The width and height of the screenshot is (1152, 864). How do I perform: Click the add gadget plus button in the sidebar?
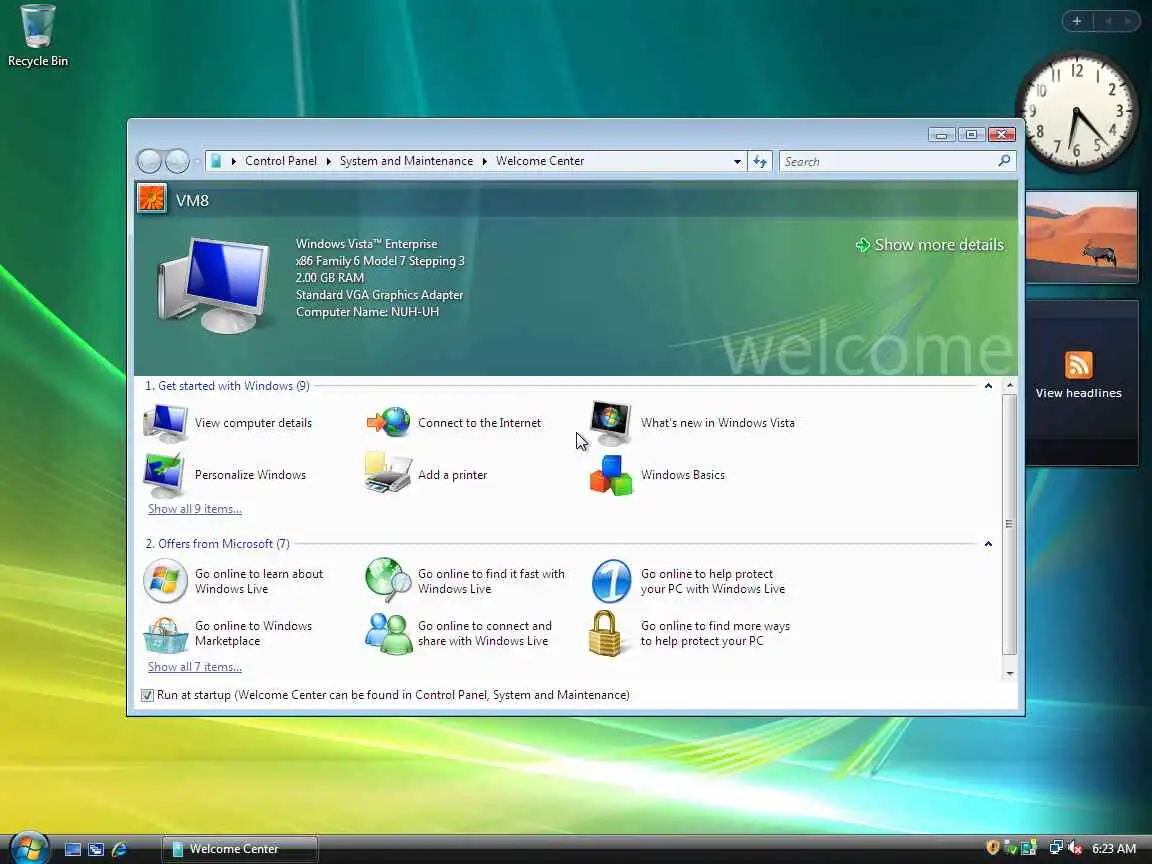click(x=1077, y=21)
